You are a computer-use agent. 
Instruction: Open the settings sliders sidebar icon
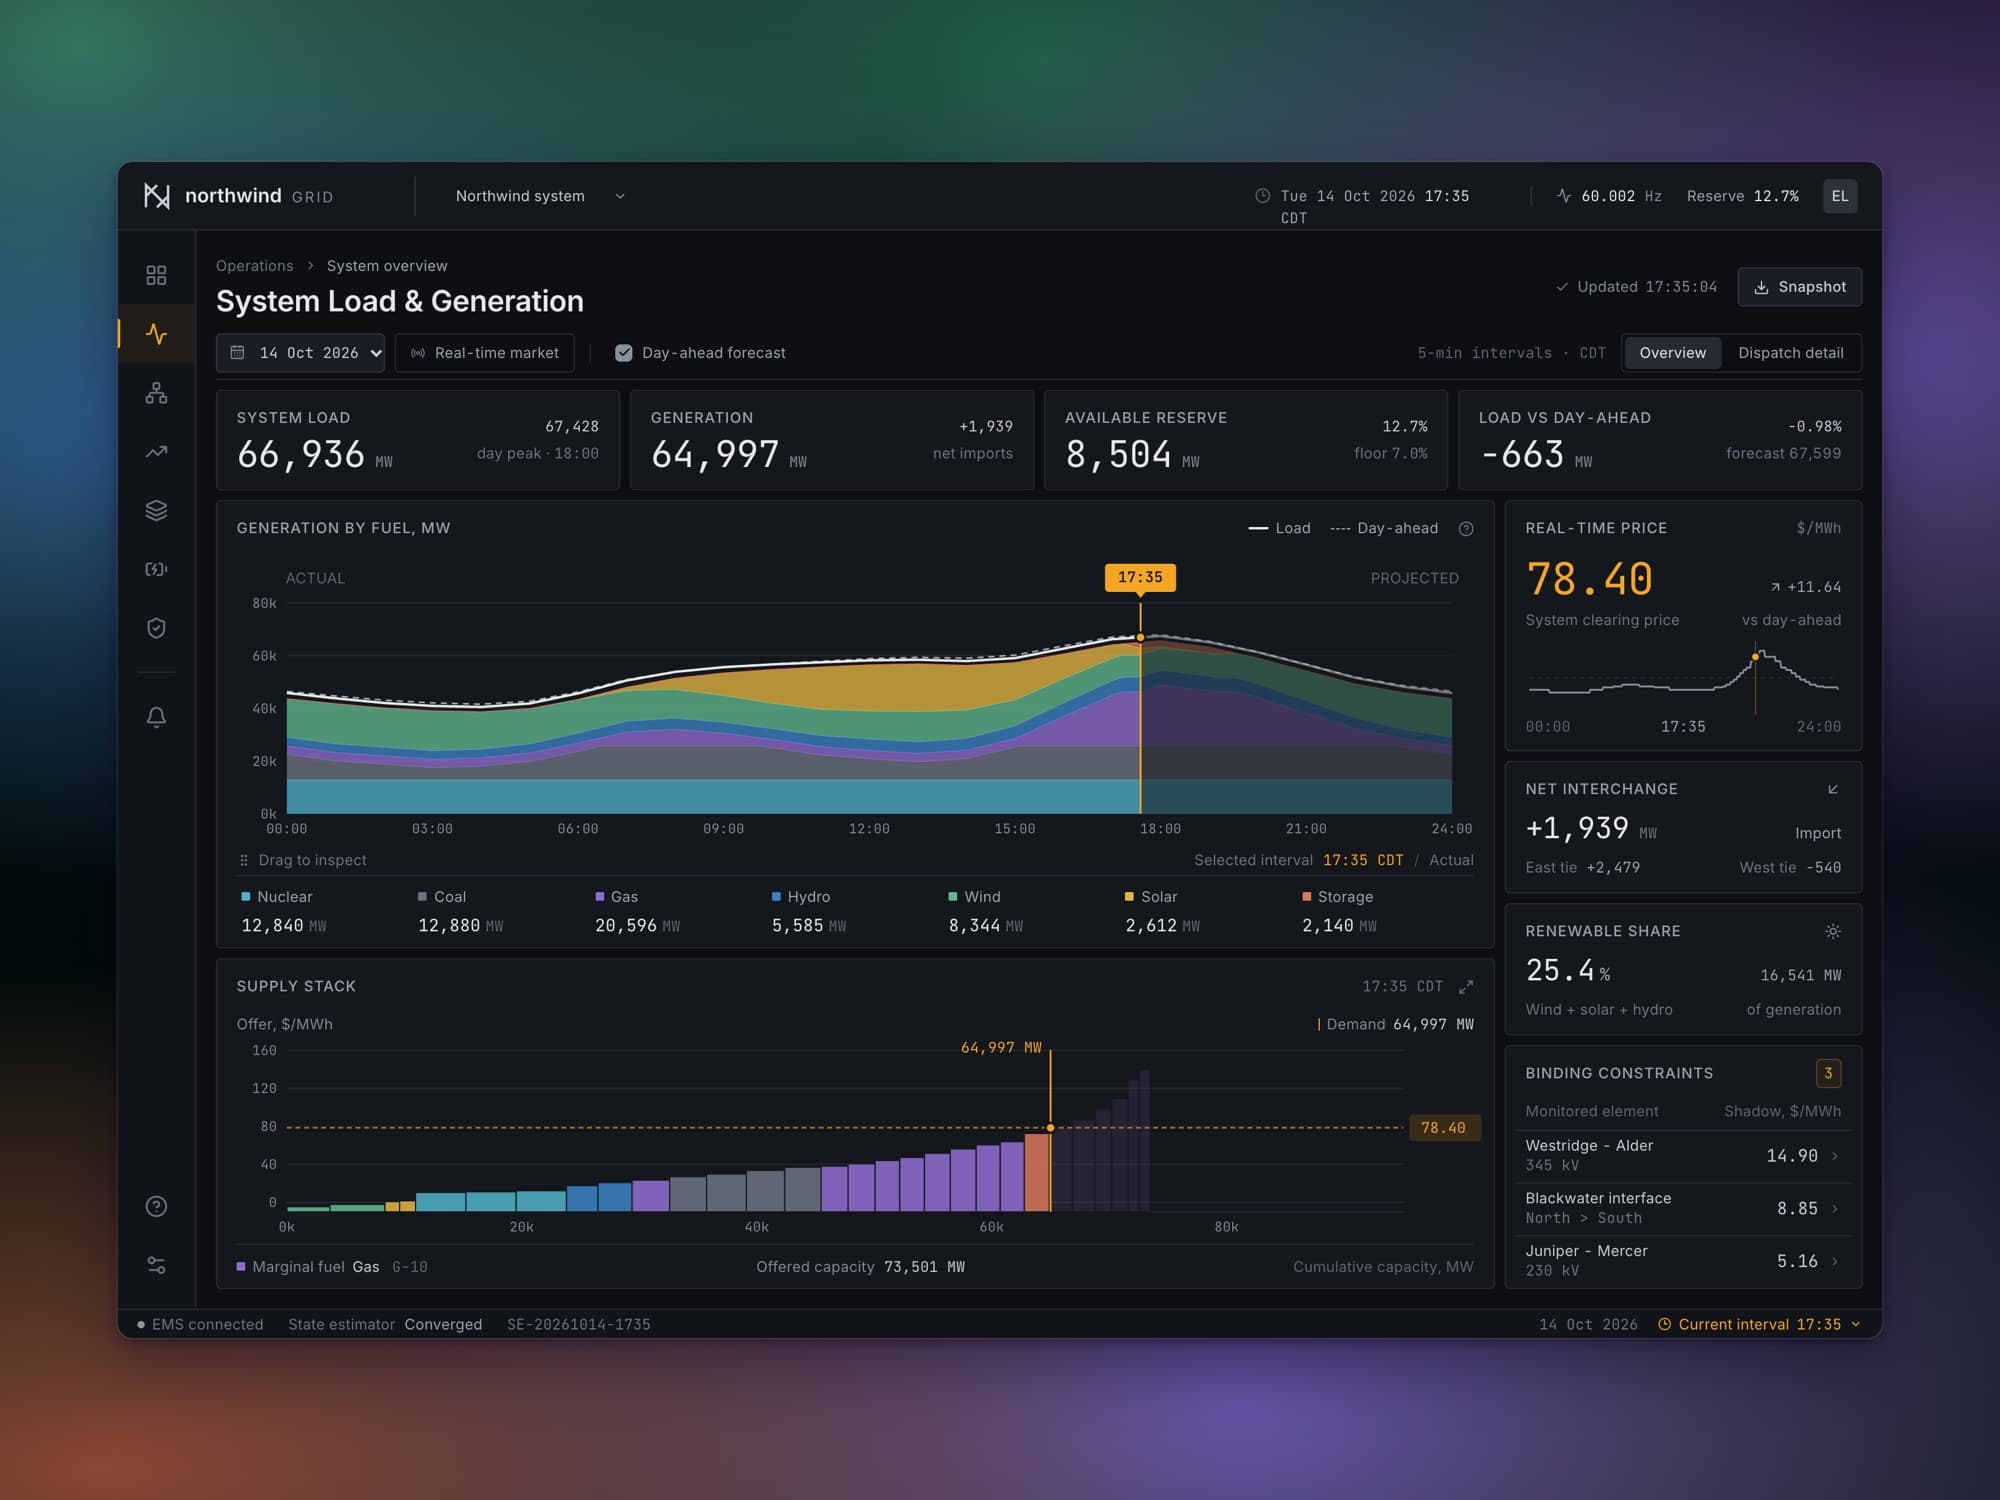click(x=156, y=1265)
